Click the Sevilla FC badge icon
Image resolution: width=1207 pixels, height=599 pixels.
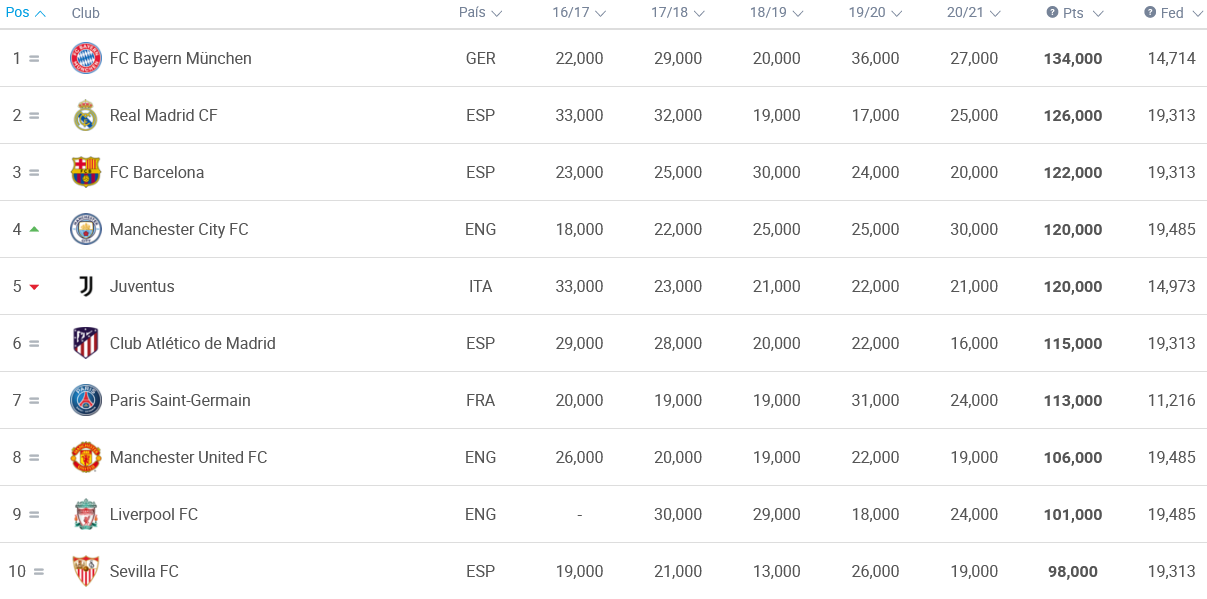(x=86, y=571)
